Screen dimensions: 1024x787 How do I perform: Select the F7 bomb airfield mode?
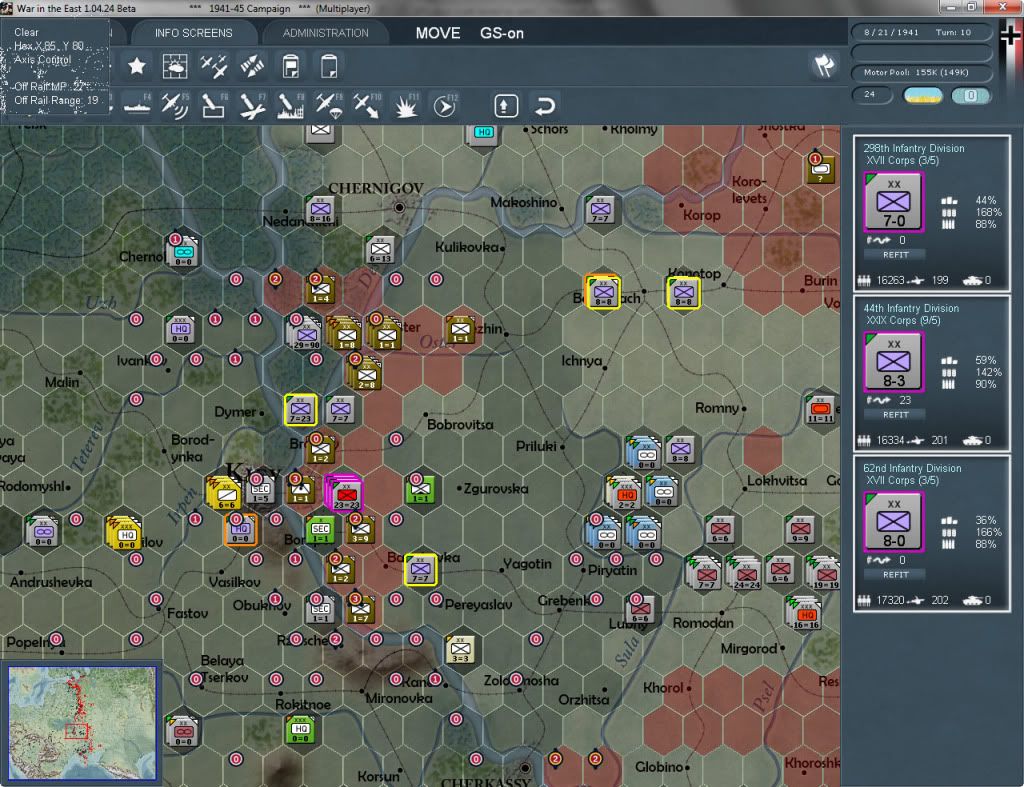[252, 106]
